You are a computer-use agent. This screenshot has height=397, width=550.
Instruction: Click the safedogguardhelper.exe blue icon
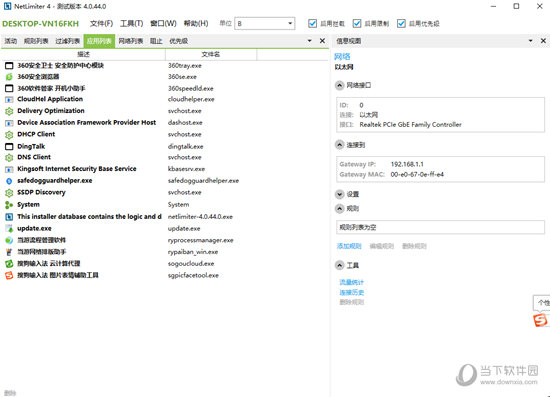pos(9,181)
